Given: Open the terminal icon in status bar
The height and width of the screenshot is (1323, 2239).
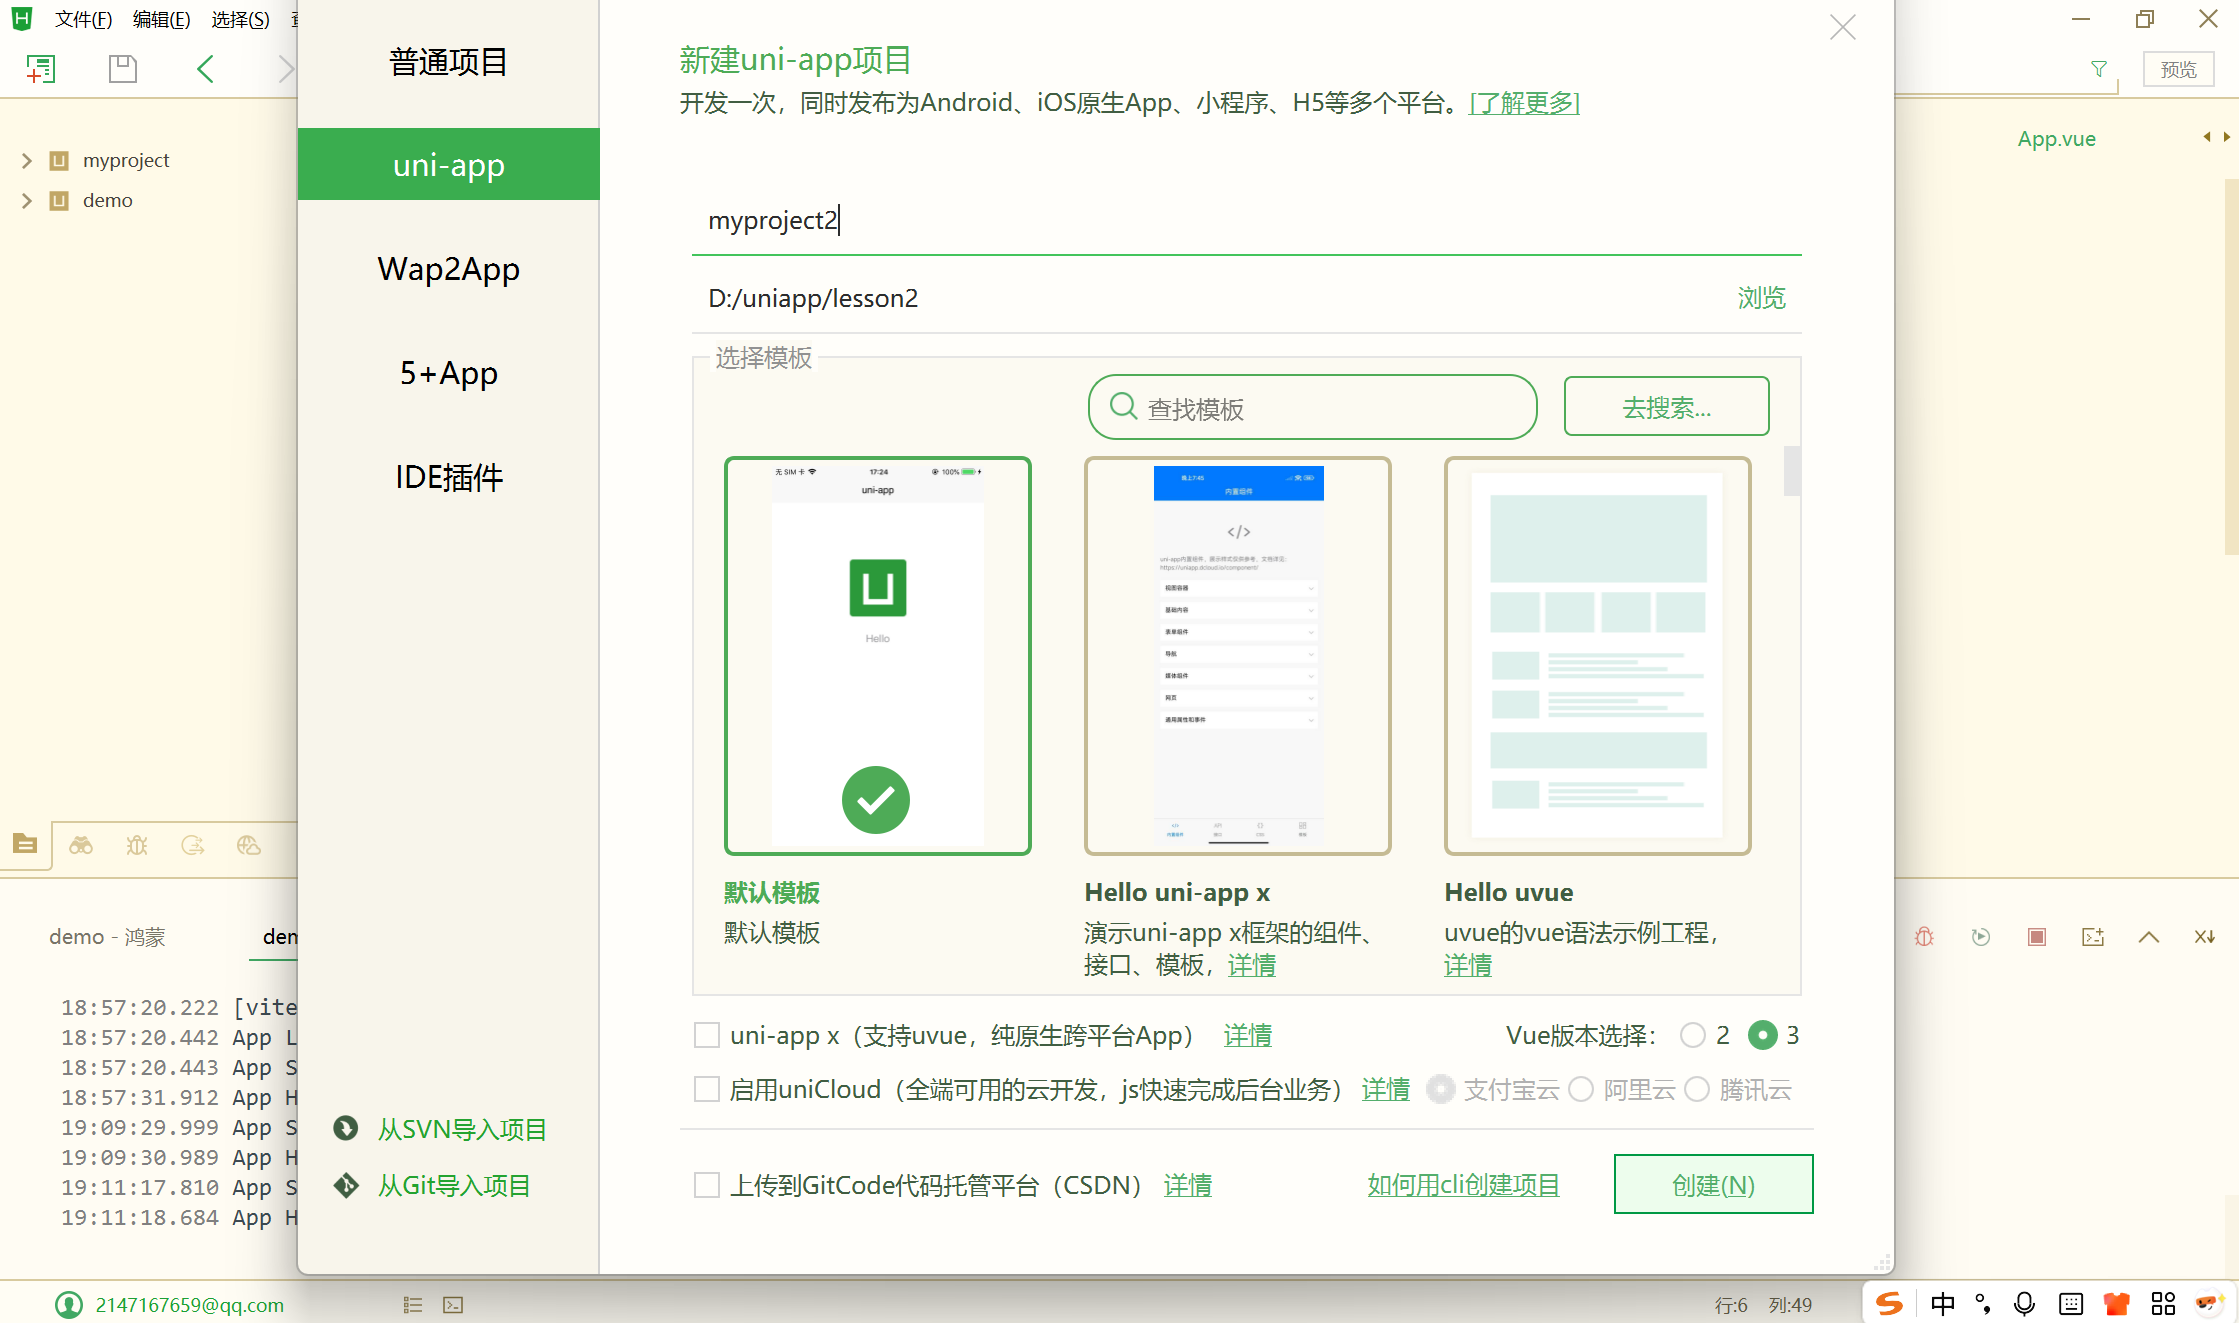Looking at the screenshot, I should pyautogui.click(x=453, y=1305).
